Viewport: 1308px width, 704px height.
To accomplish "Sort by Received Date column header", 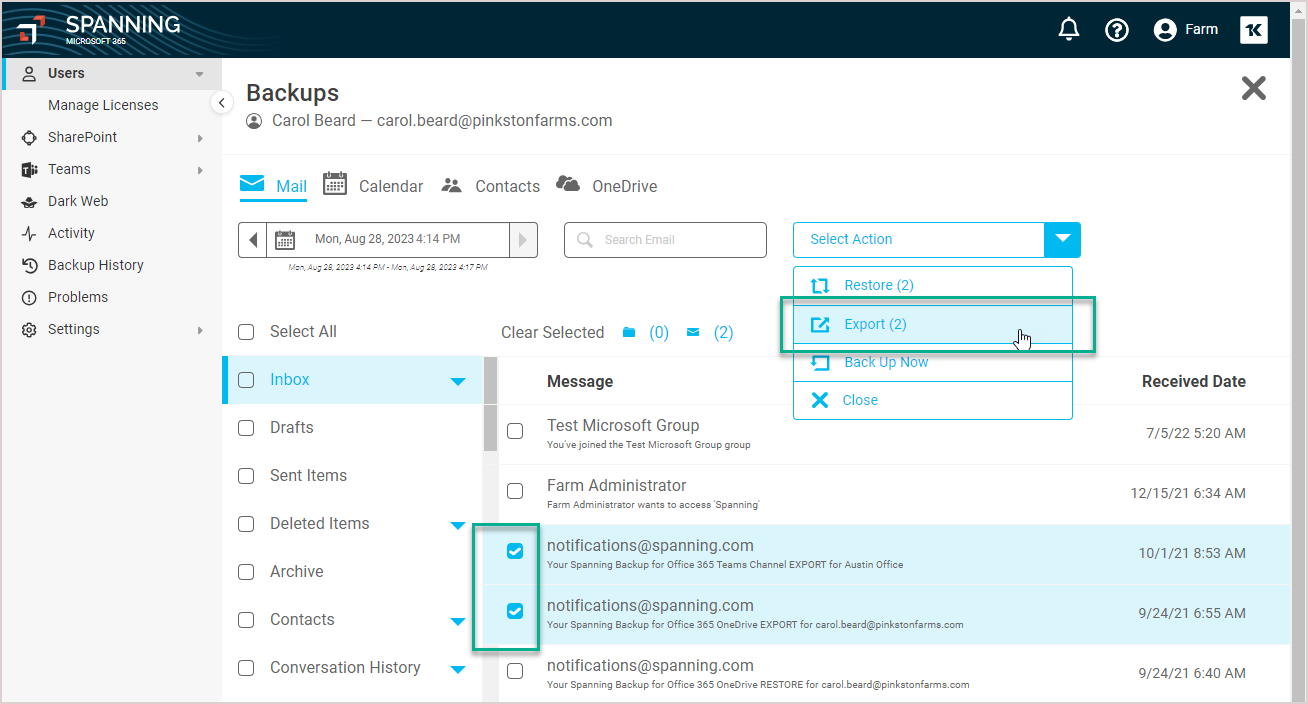I will point(1194,381).
